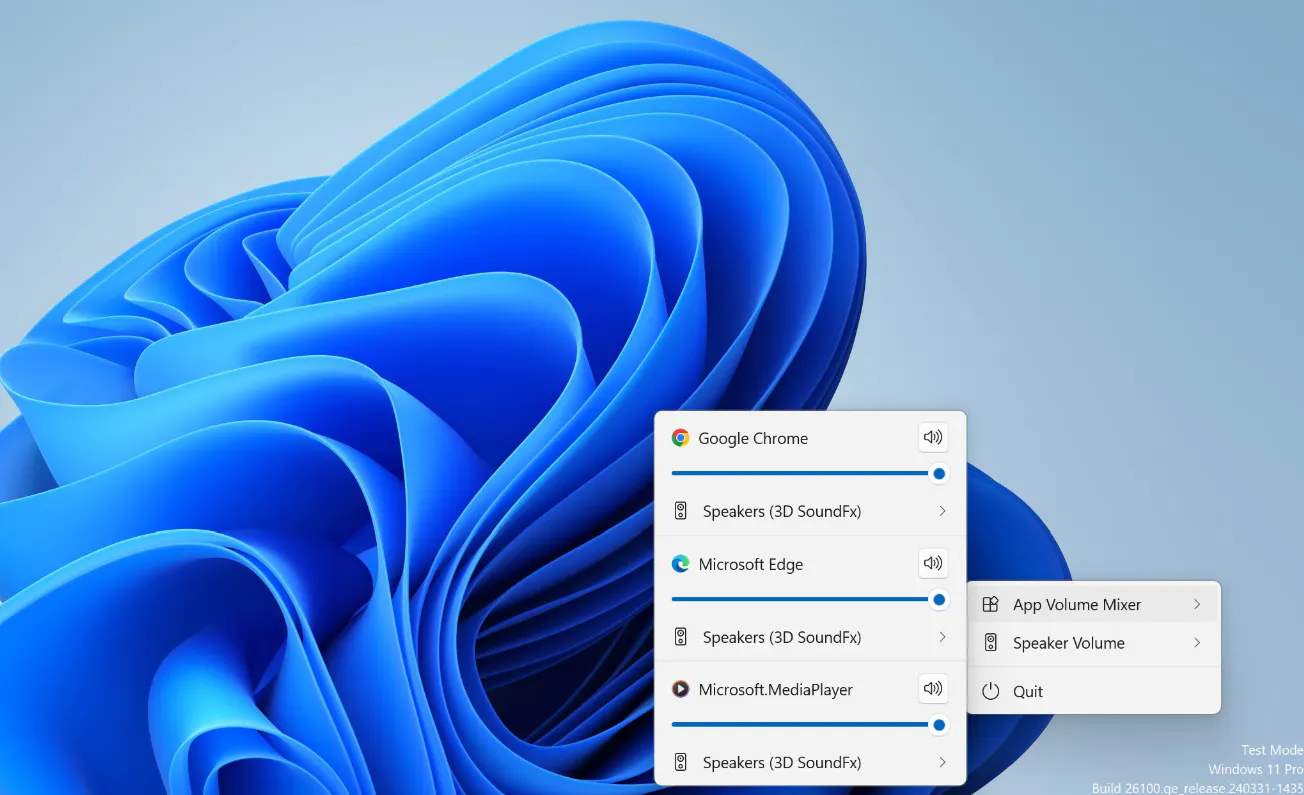Image resolution: width=1304 pixels, height=795 pixels.
Task: Choose Quit from the tray menu
Action: click(1094, 691)
